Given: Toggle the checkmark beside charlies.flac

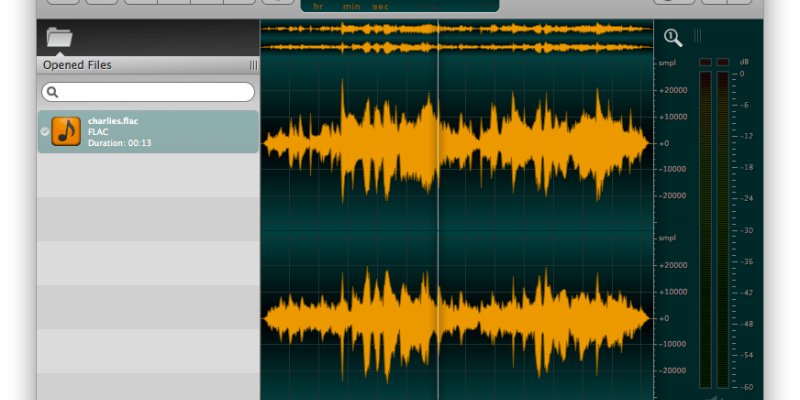Looking at the screenshot, I should point(45,131).
